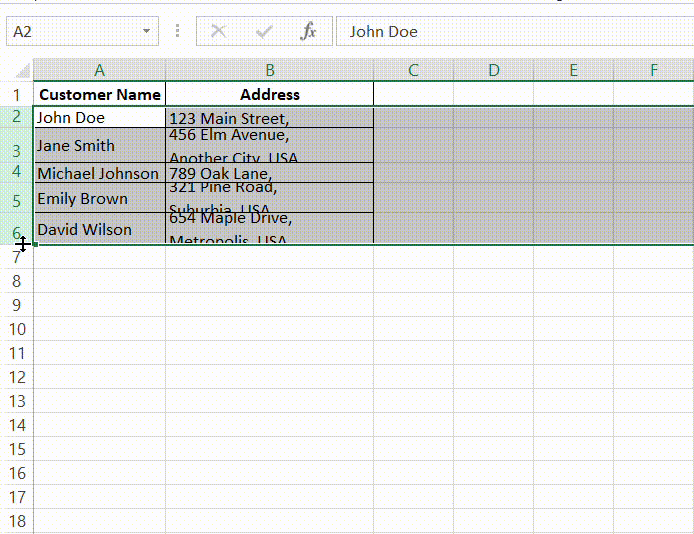Select row 8 header
This screenshot has height=534, width=694.
(x=16, y=281)
